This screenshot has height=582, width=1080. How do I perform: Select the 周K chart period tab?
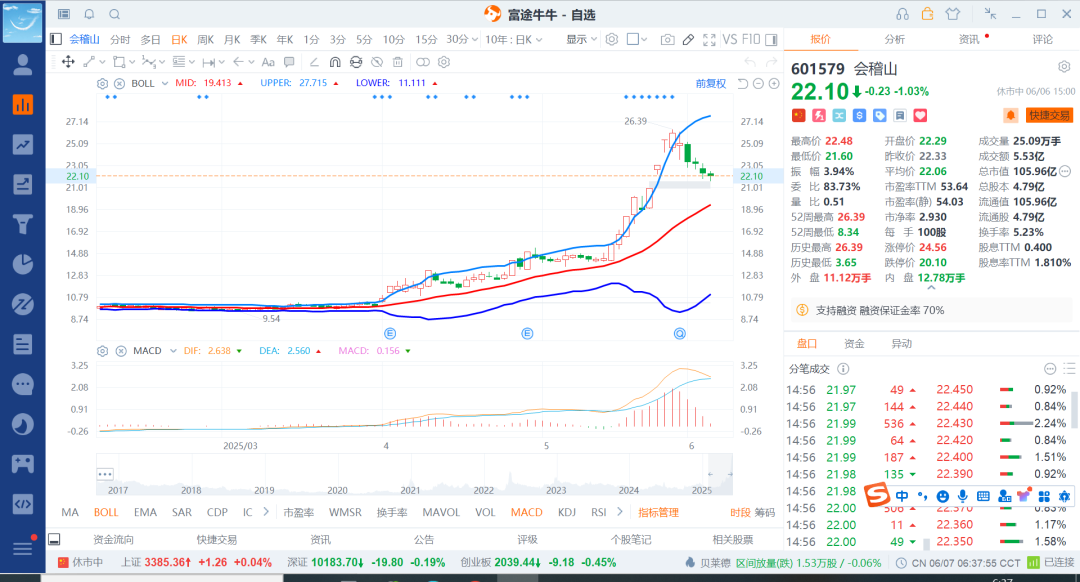pos(205,39)
